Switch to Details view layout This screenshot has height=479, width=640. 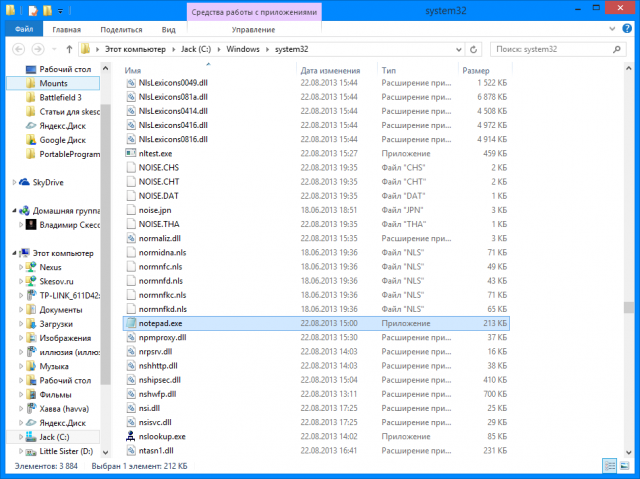click(x=610, y=466)
